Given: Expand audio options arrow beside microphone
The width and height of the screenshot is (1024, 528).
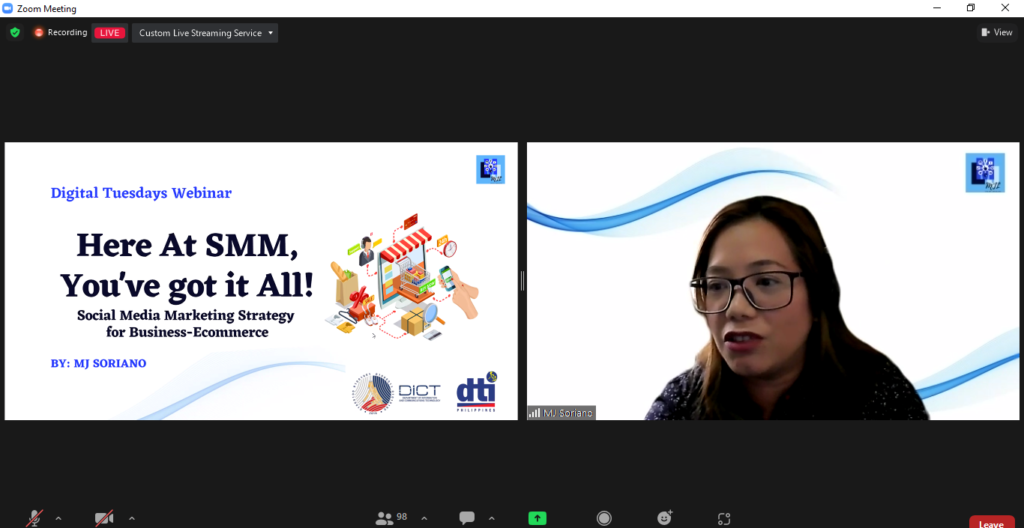Looking at the screenshot, I should [x=58, y=518].
